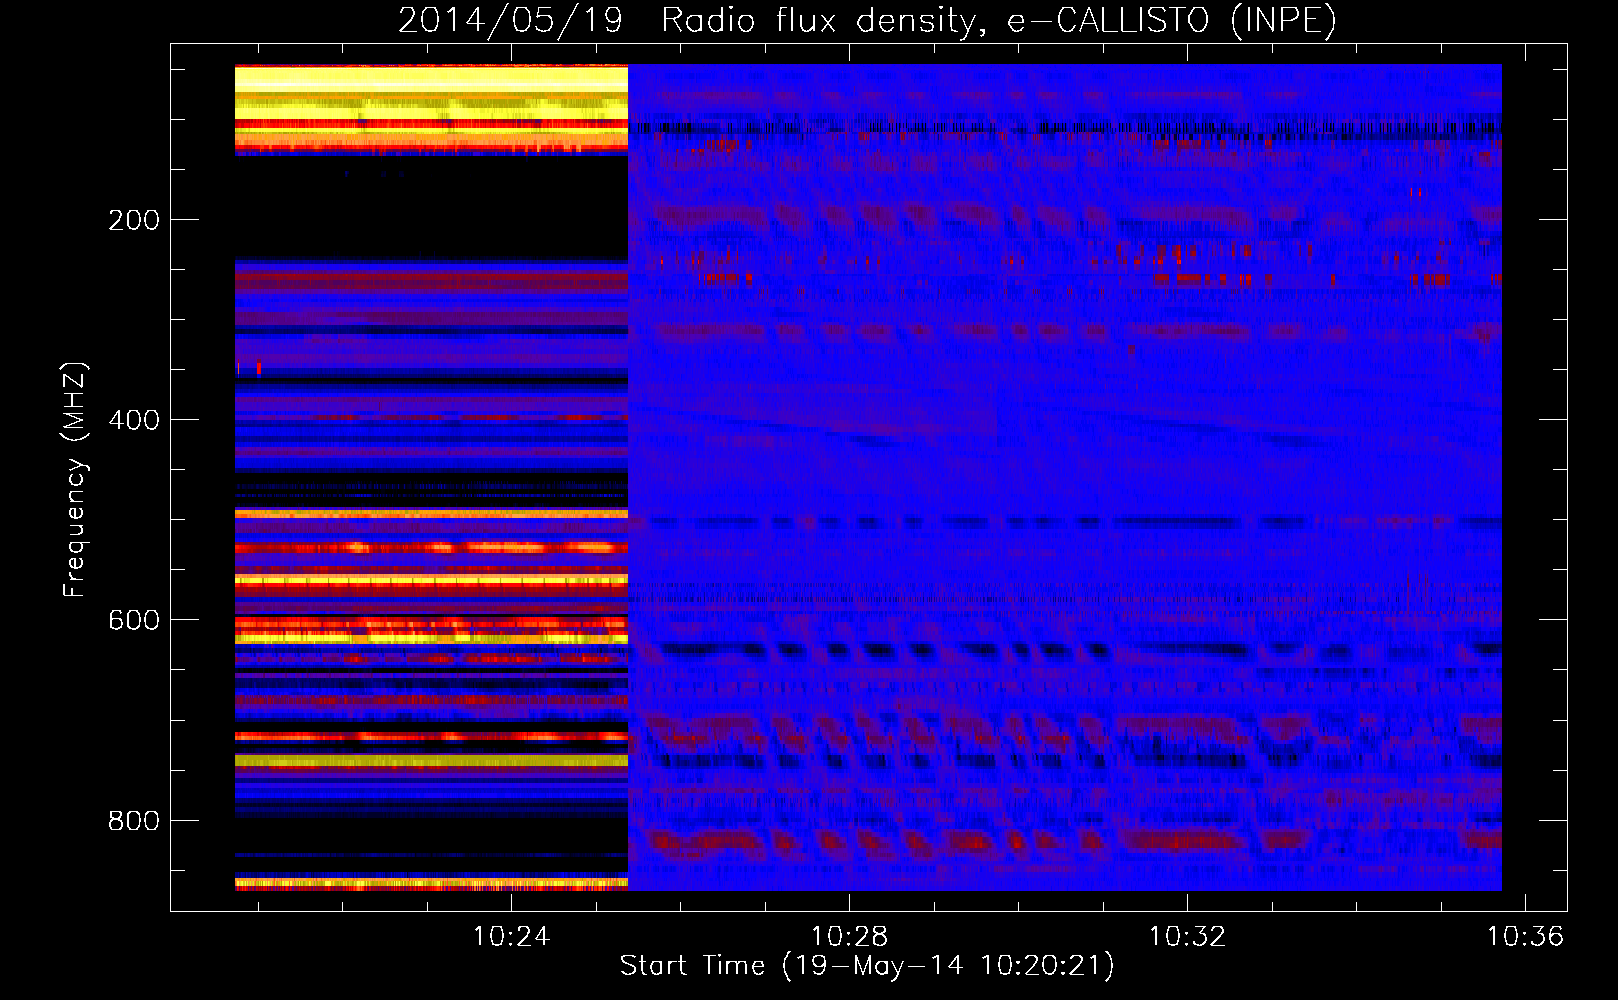Click the 800 frequency tick label
The image size is (1618, 1000).
pyautogui.click(x=134, y=821)
